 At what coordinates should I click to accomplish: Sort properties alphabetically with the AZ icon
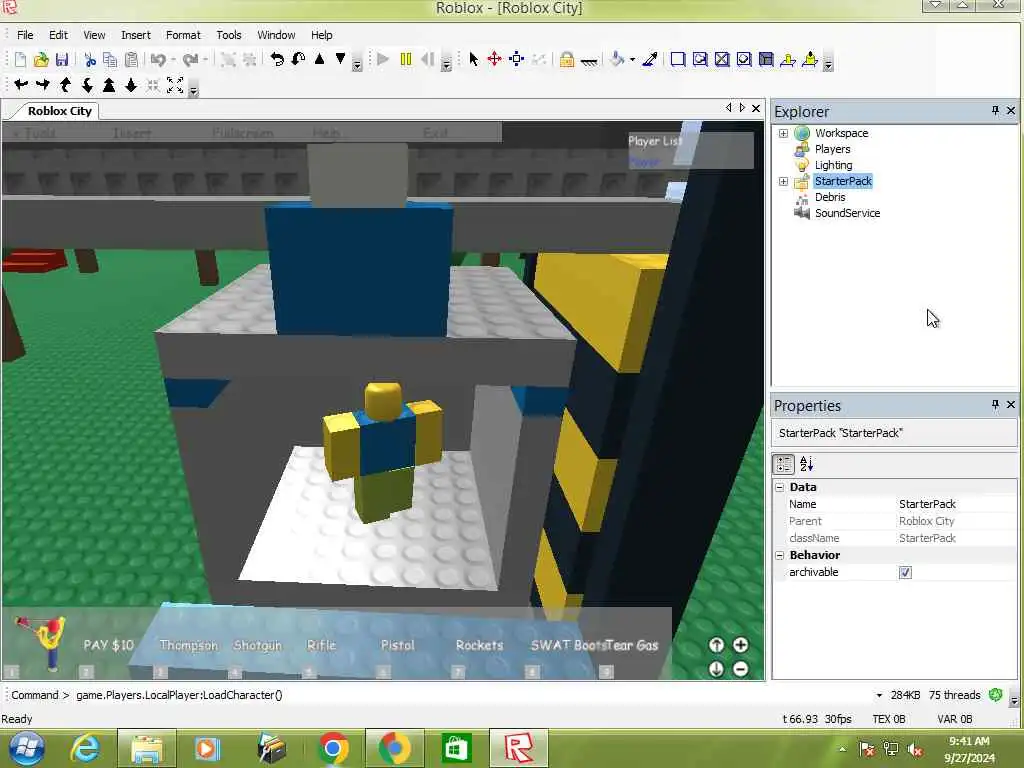[x=807, y=464]
